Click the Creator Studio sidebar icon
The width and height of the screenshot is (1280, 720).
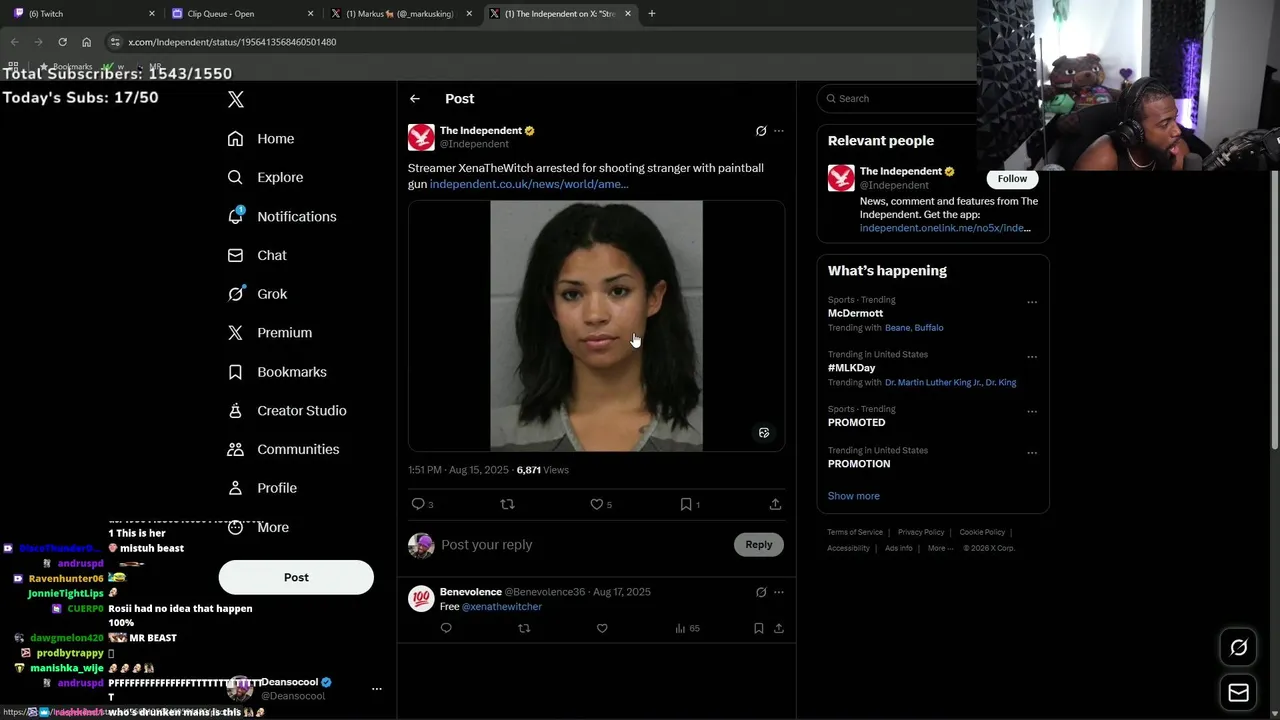tap(235, 411)
